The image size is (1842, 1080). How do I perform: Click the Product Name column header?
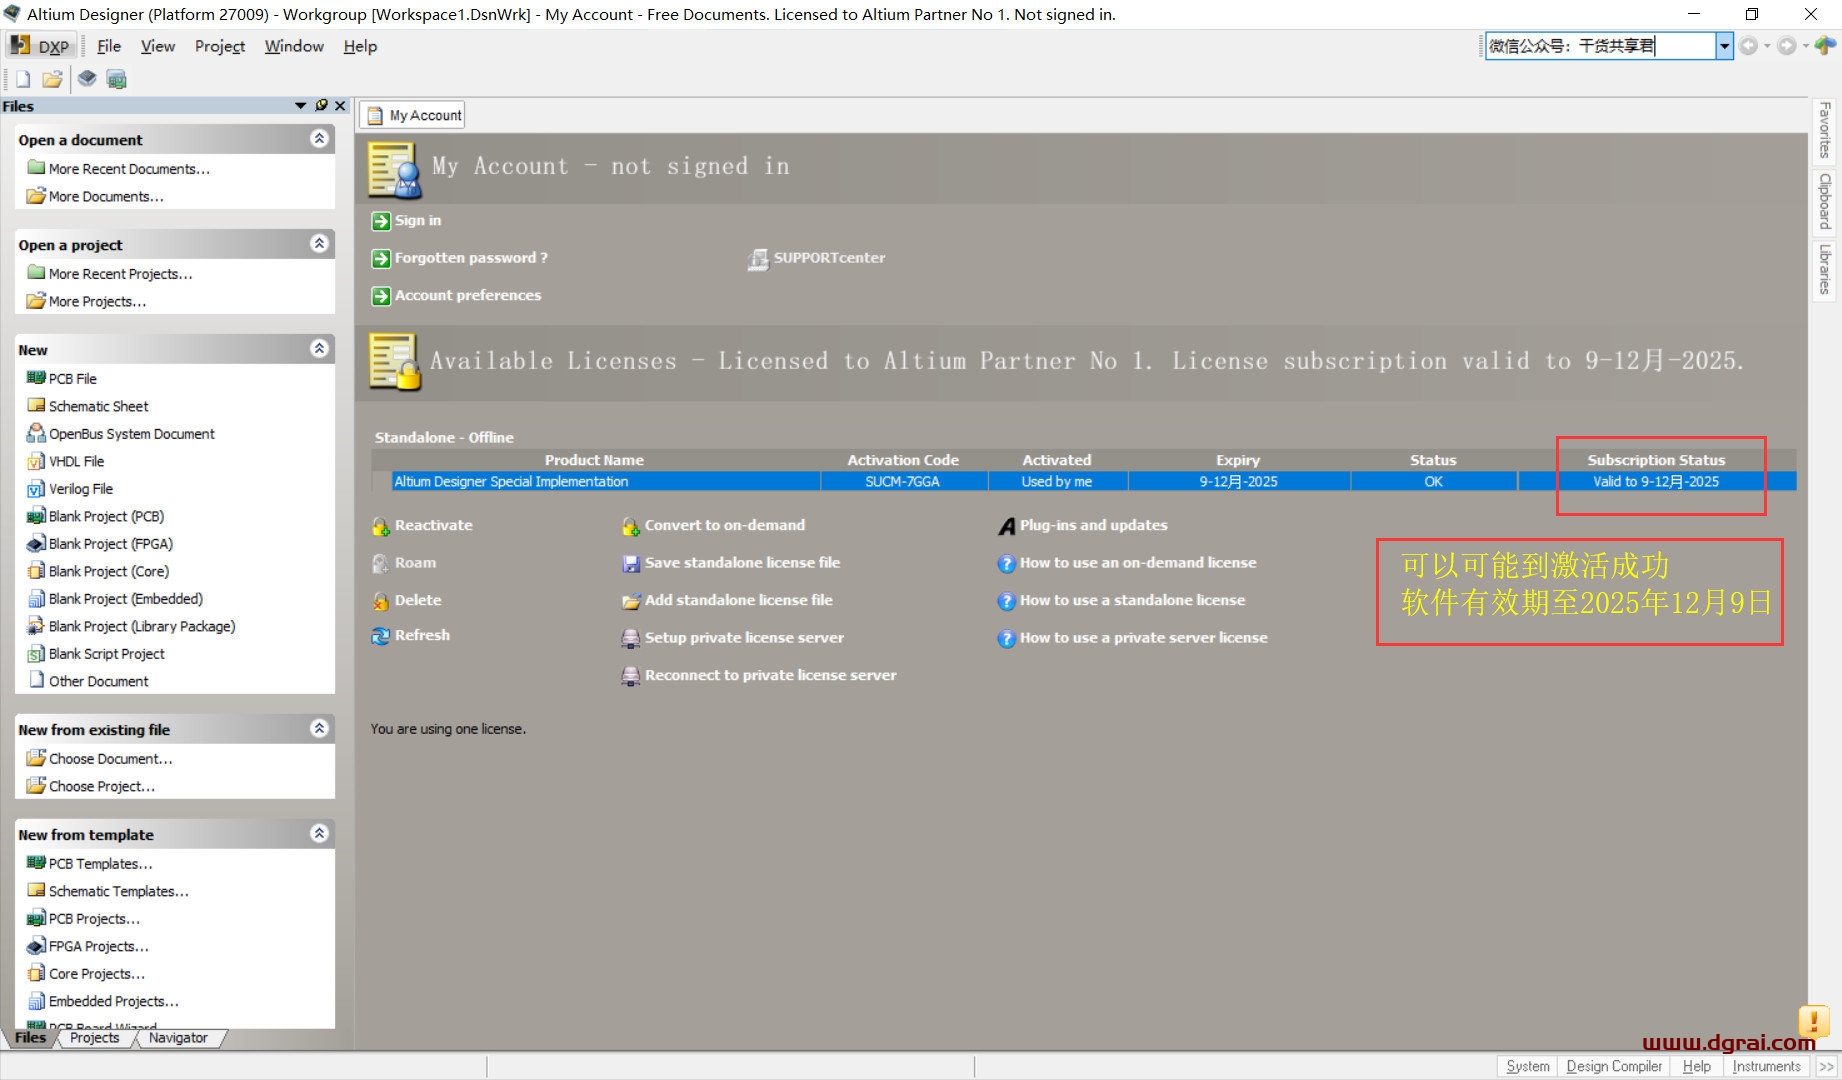coord(594,460)
